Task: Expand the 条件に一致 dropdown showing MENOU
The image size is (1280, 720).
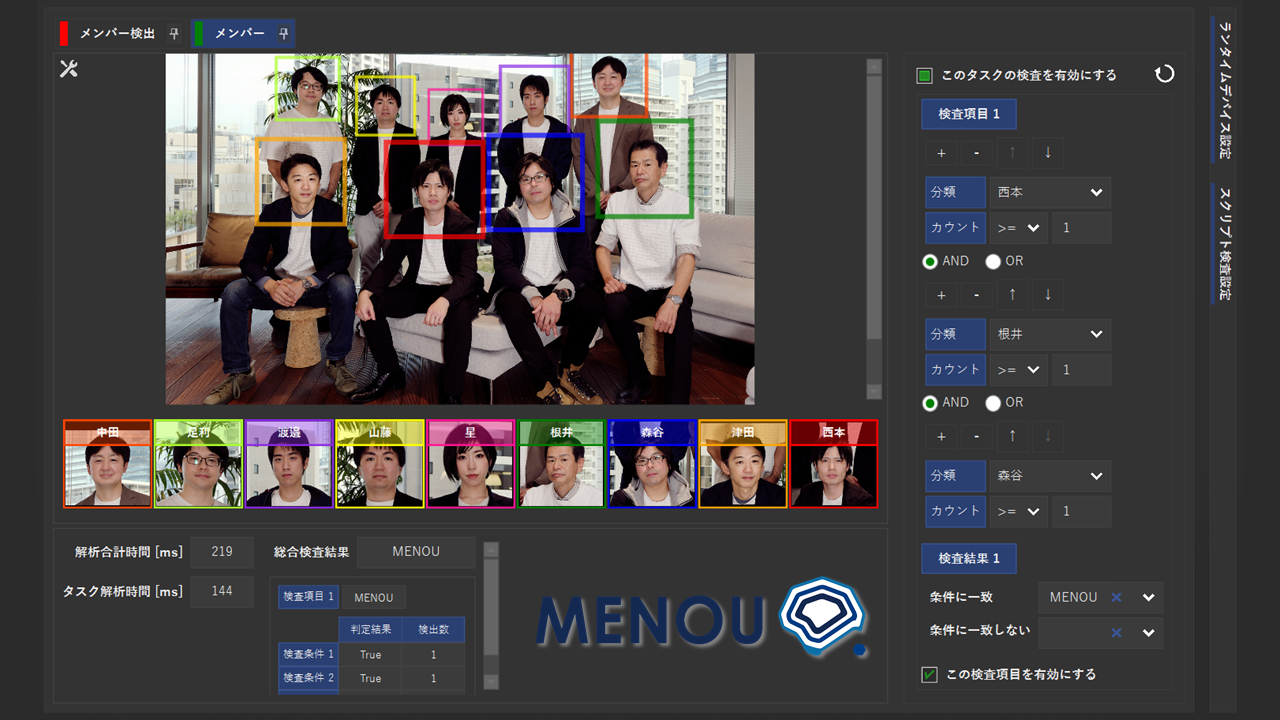Action: 1149,597
